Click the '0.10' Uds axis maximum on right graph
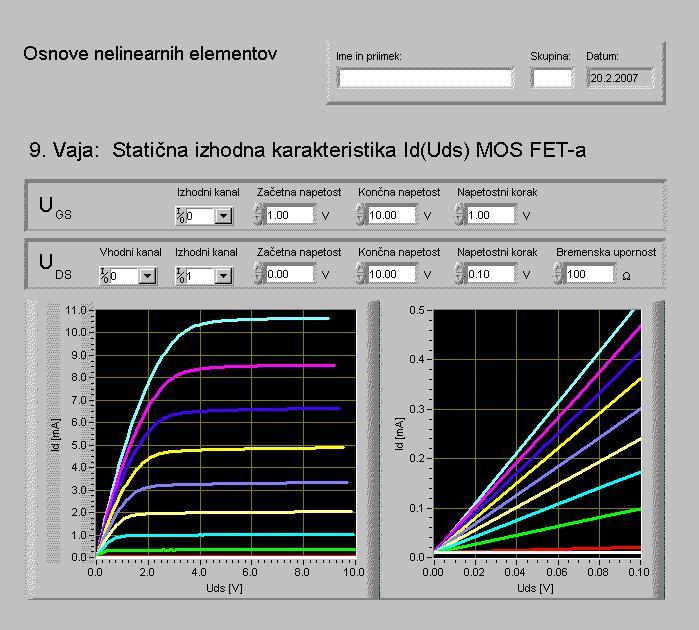 (639, 572)
